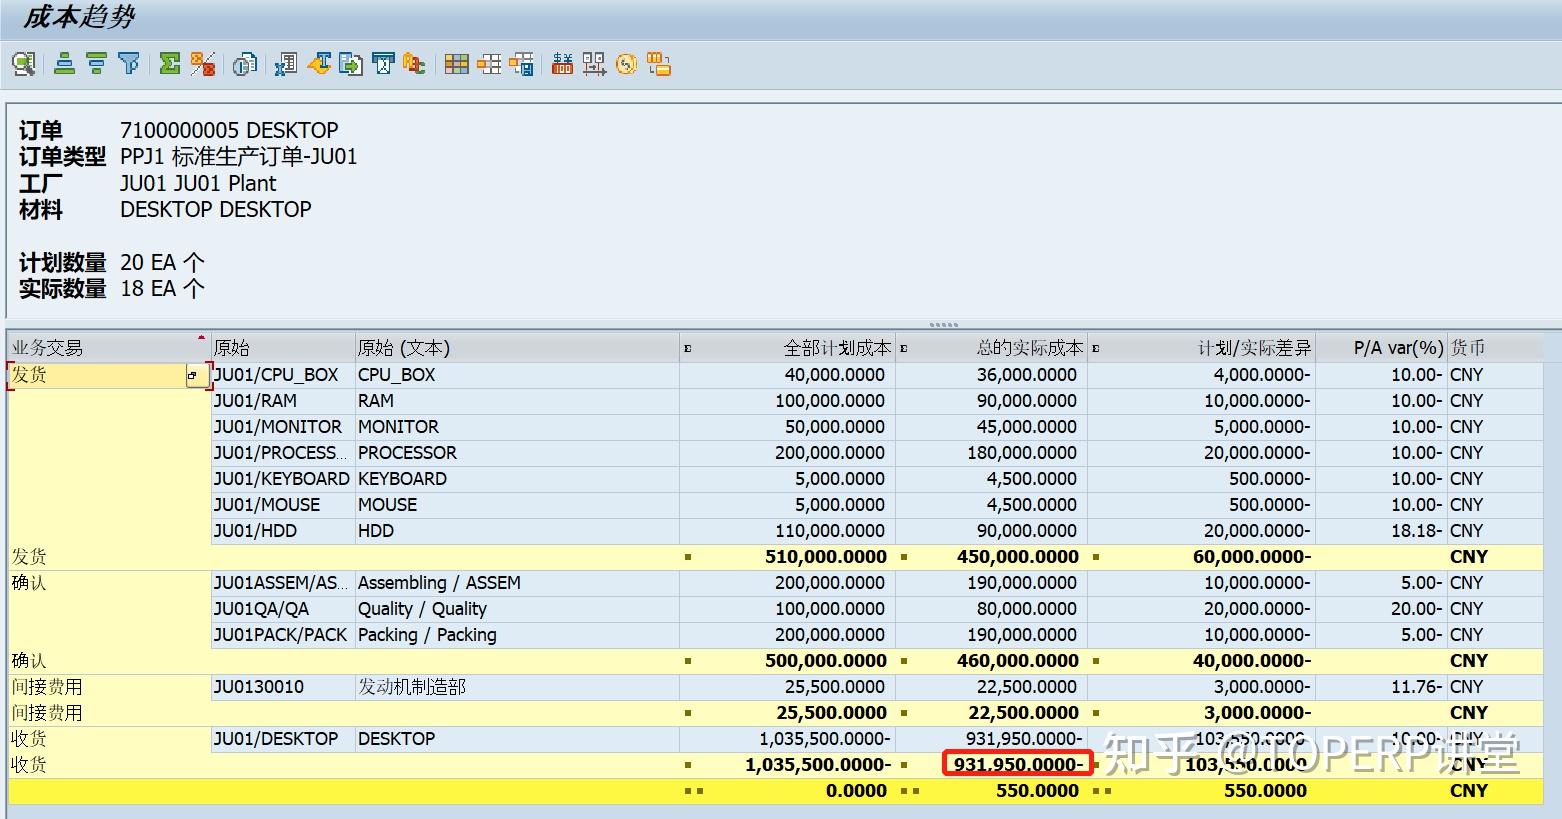Click the Save Layout icon

pyautogui.click(x=521, y=65)
